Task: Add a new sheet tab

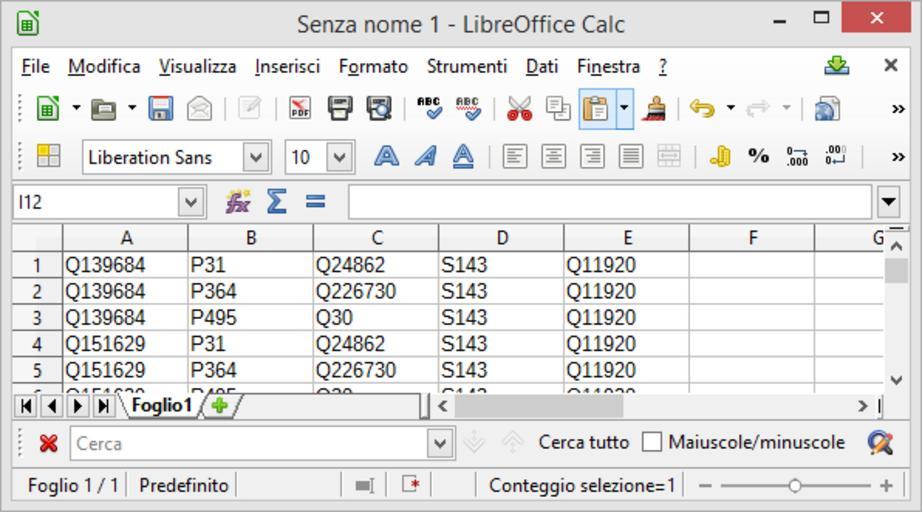Action: click(x=219, y=406)
